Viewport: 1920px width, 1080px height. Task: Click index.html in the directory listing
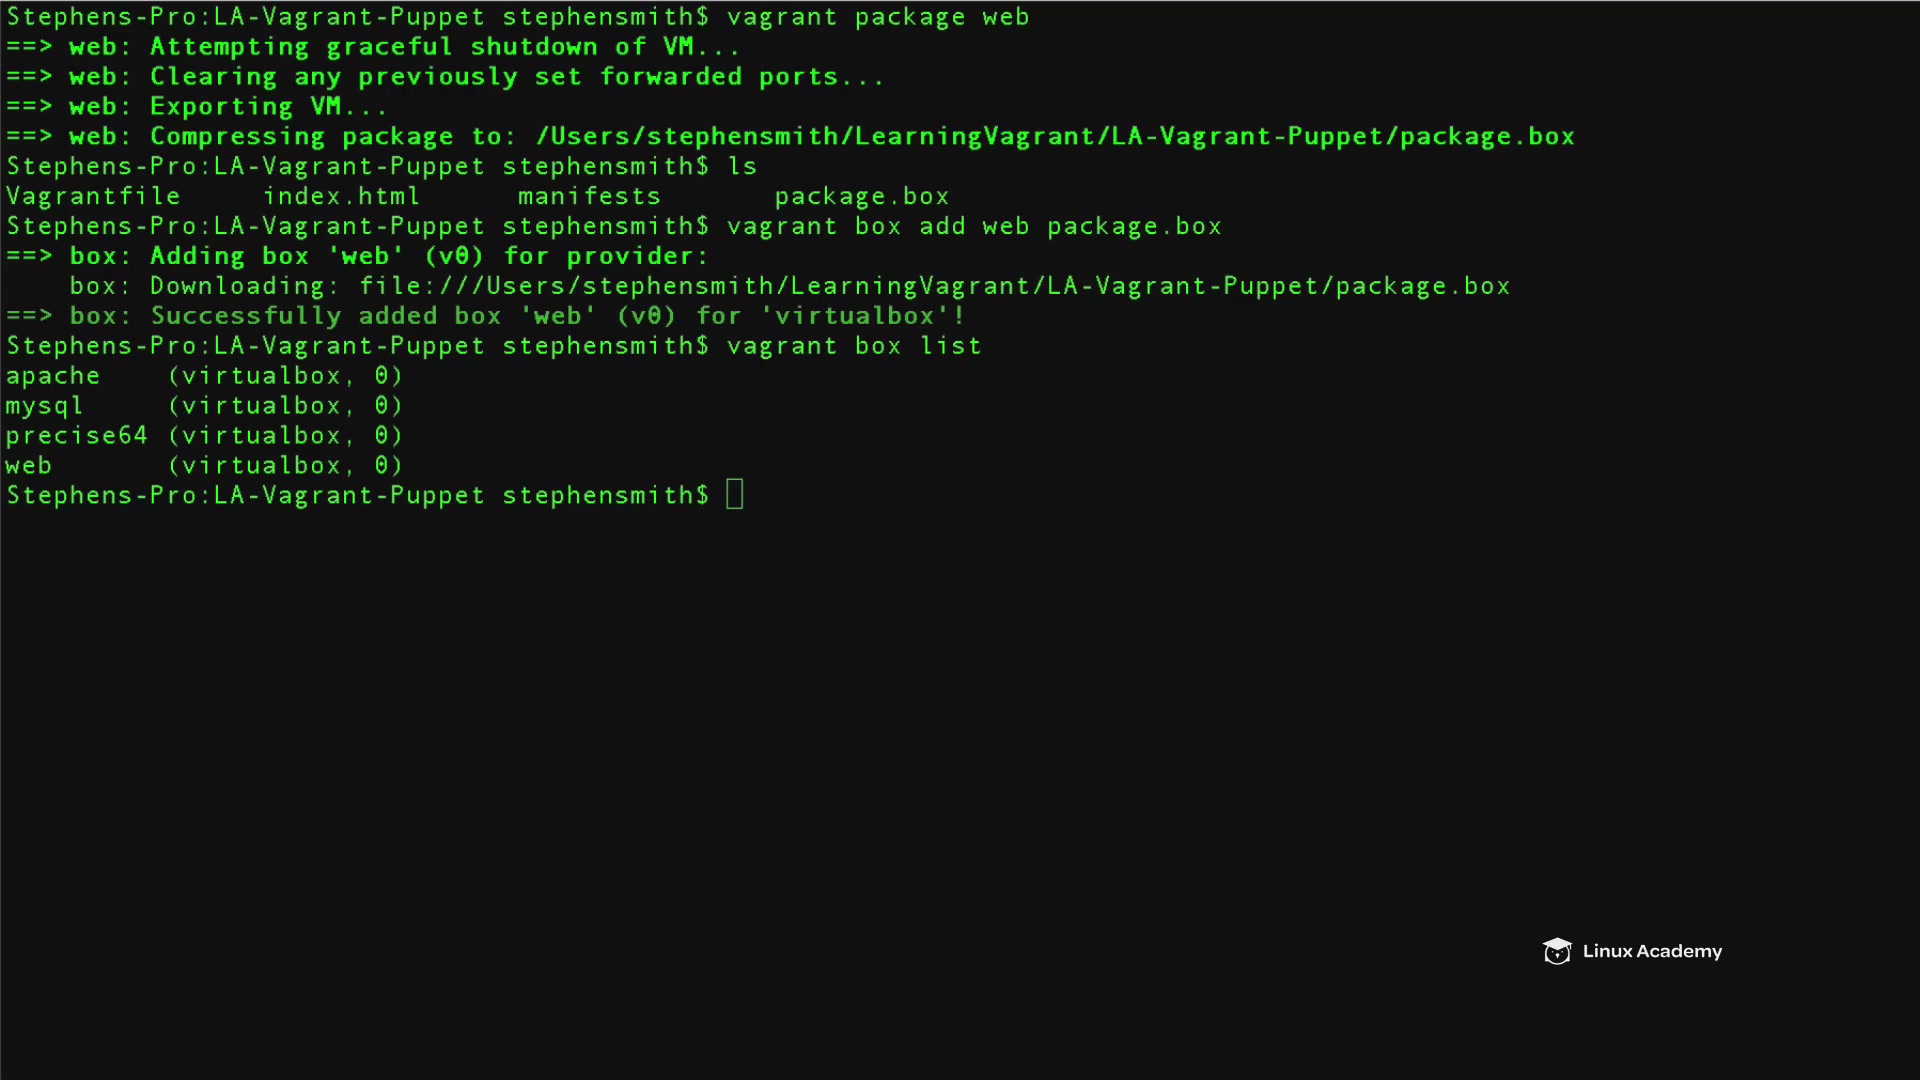(x=341, y=197)
